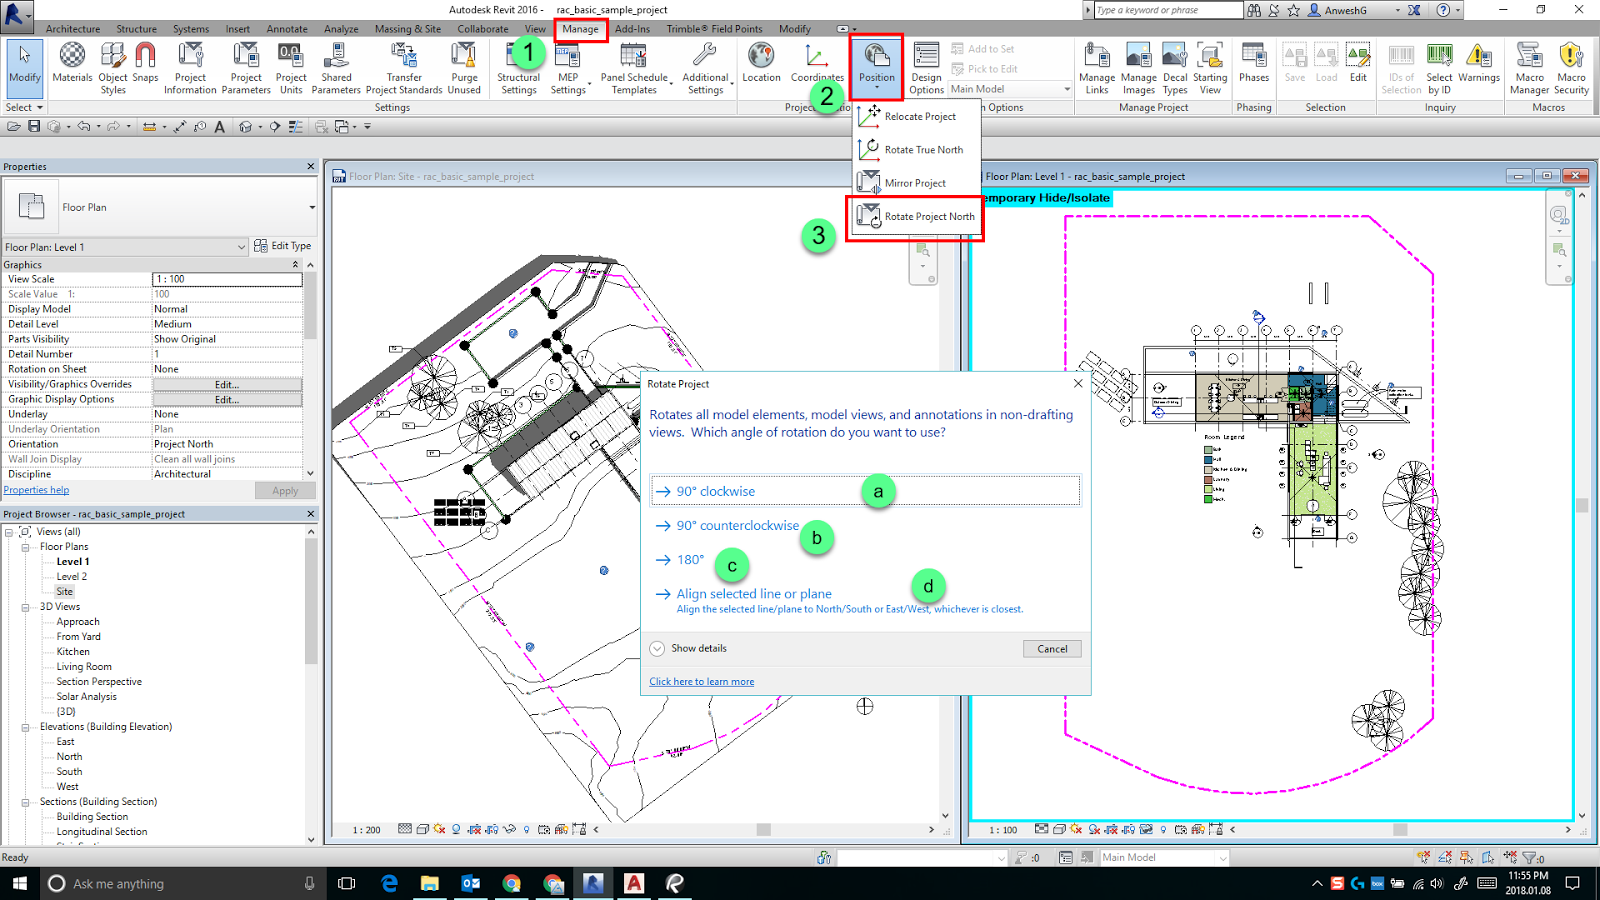Collapse the Floor Plans tree node
Screen dimensions: 1600x900
pyautogui.click(x=25, y=547)
